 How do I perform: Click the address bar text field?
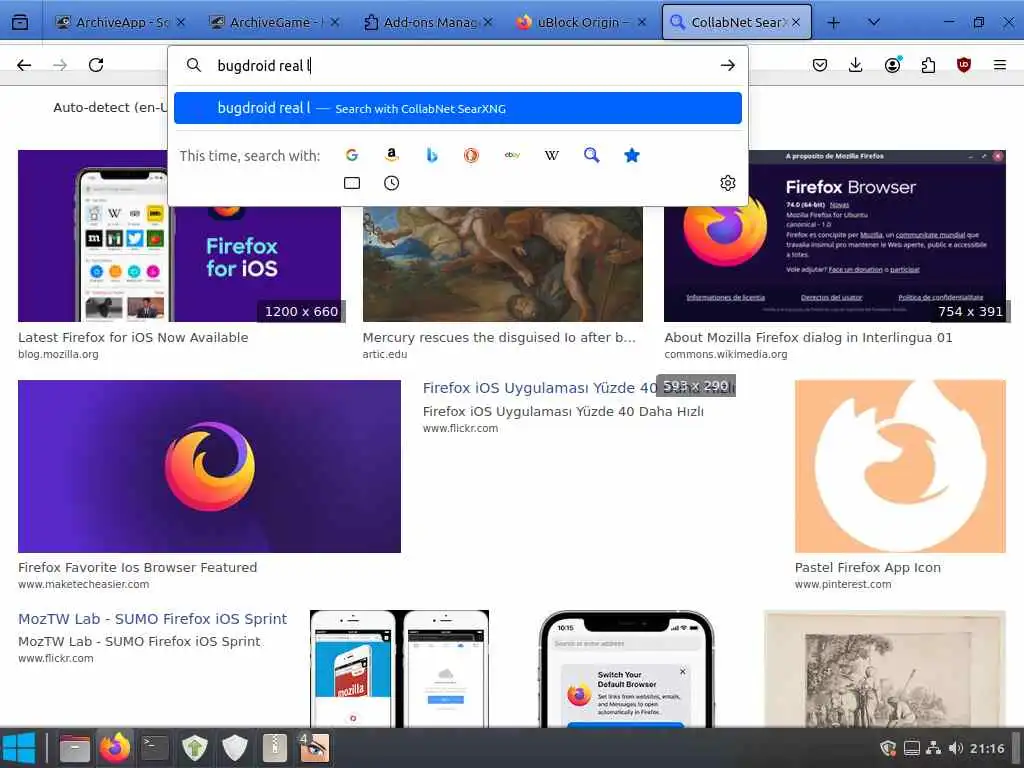pos(457,65)
